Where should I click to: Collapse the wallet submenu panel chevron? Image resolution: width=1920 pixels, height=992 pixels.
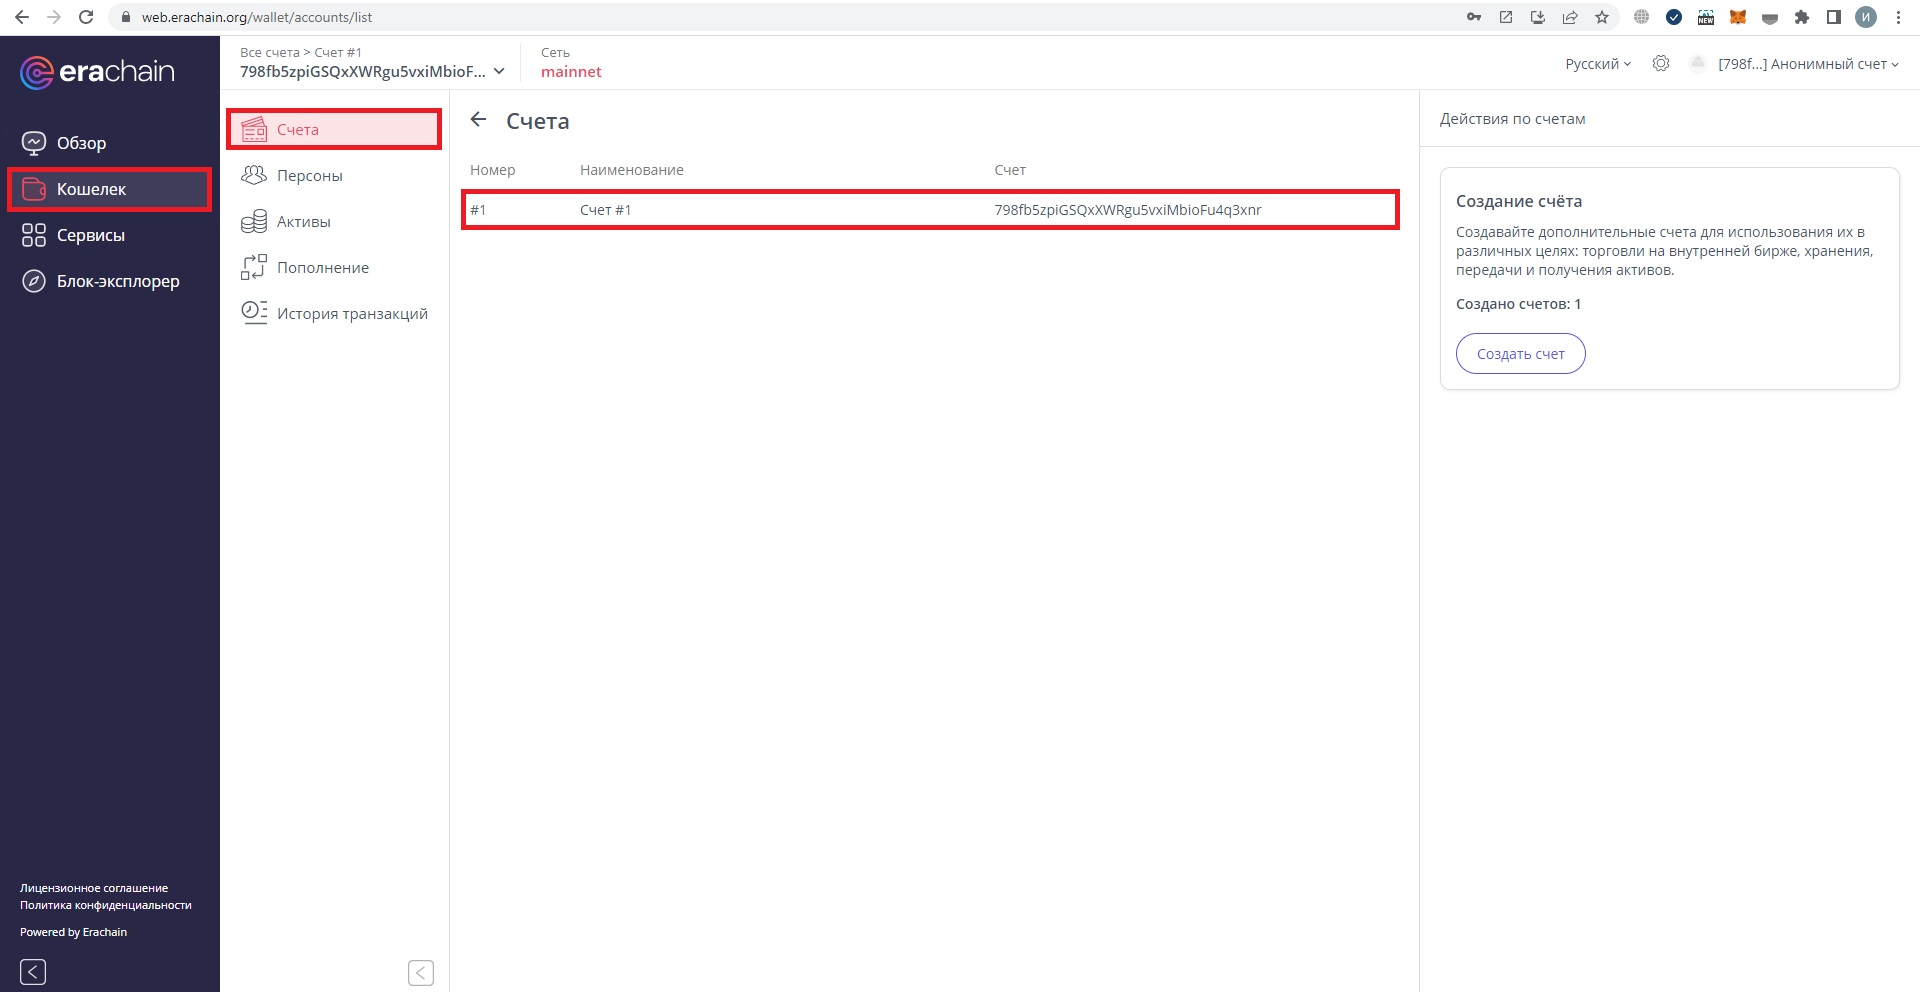(421, 972)
